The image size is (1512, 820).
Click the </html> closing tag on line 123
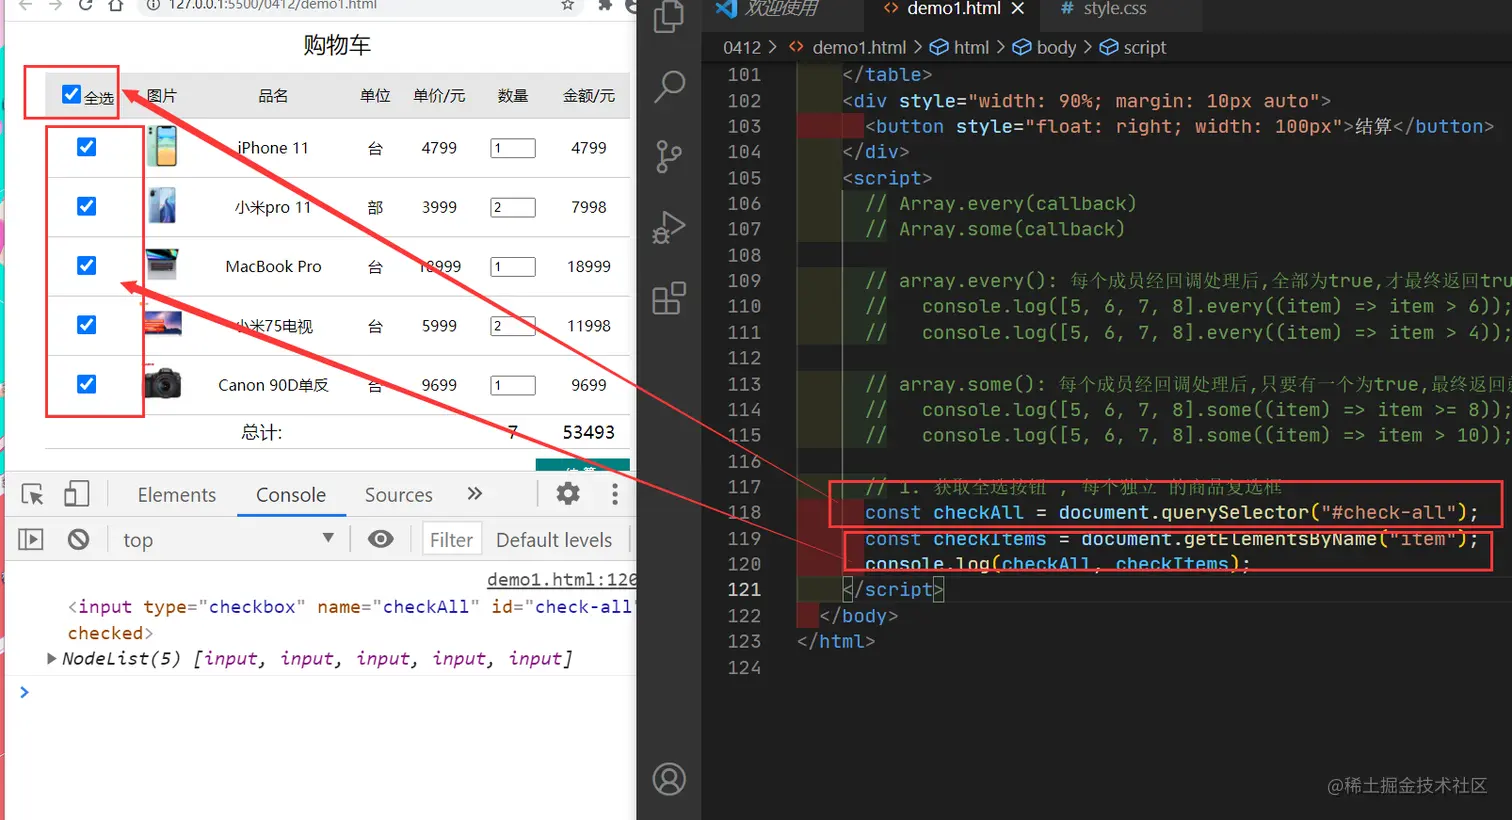pyautogui.click(x=836, y=642)
